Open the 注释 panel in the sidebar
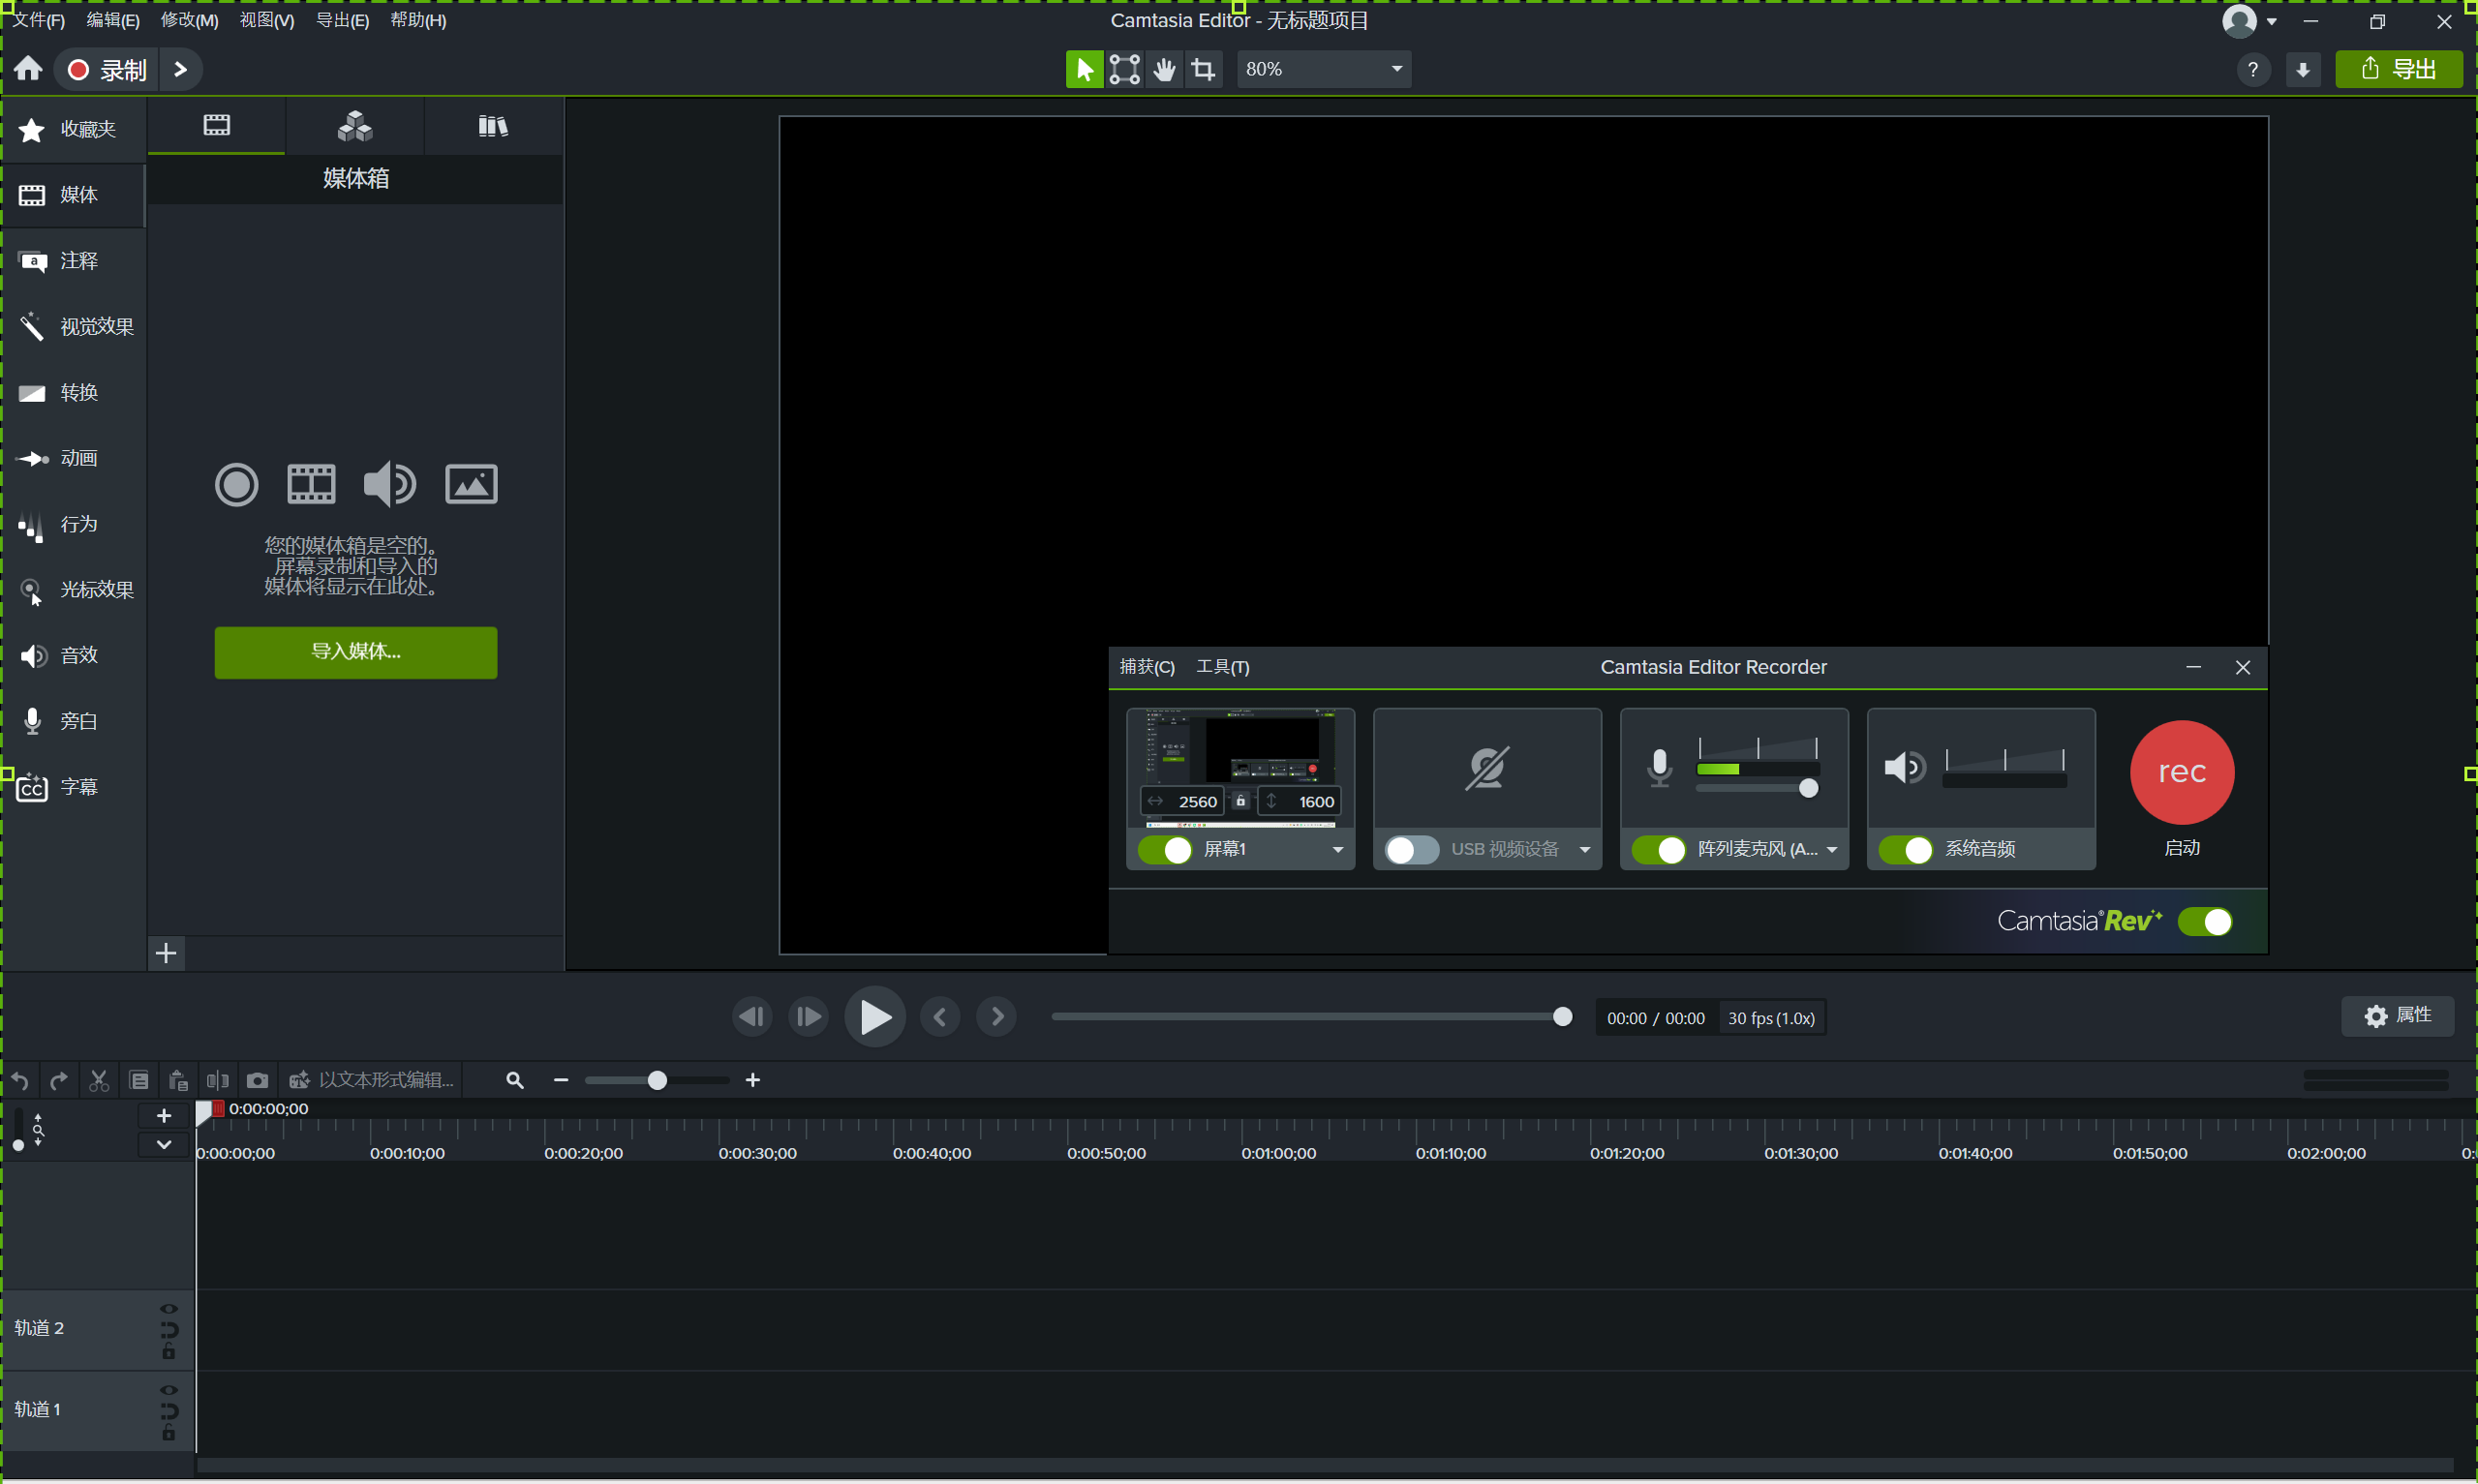Viewport: 2478px width, 1484px height. [75, 261]
